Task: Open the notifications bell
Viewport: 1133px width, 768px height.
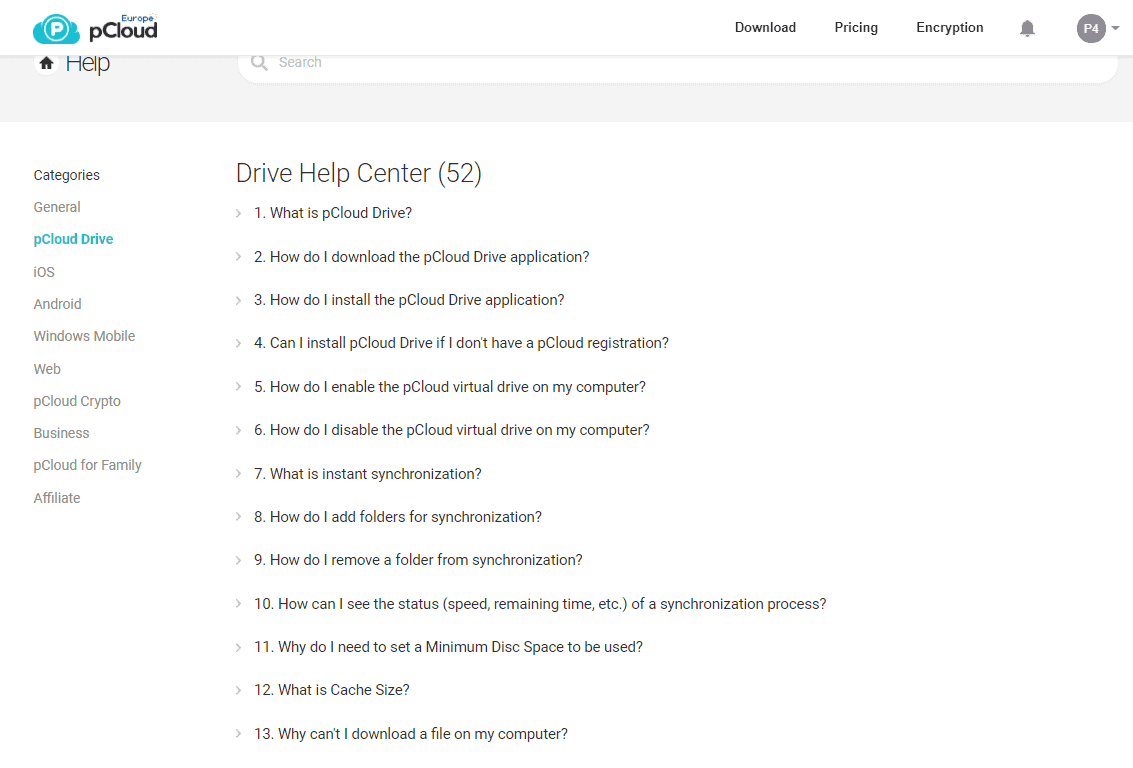Action: (1027, 28)
